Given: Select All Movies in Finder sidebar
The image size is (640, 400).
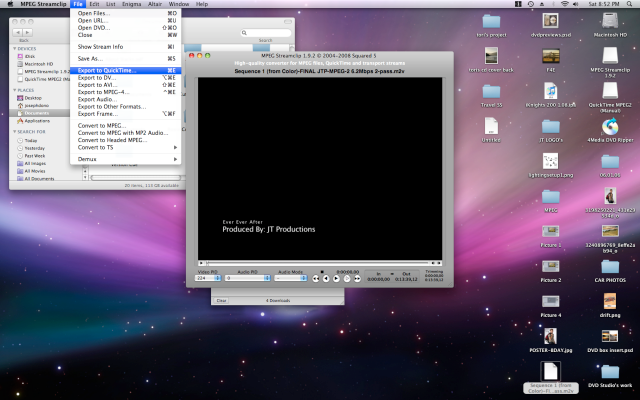Looking at the screenshot, I should [35, 171].
